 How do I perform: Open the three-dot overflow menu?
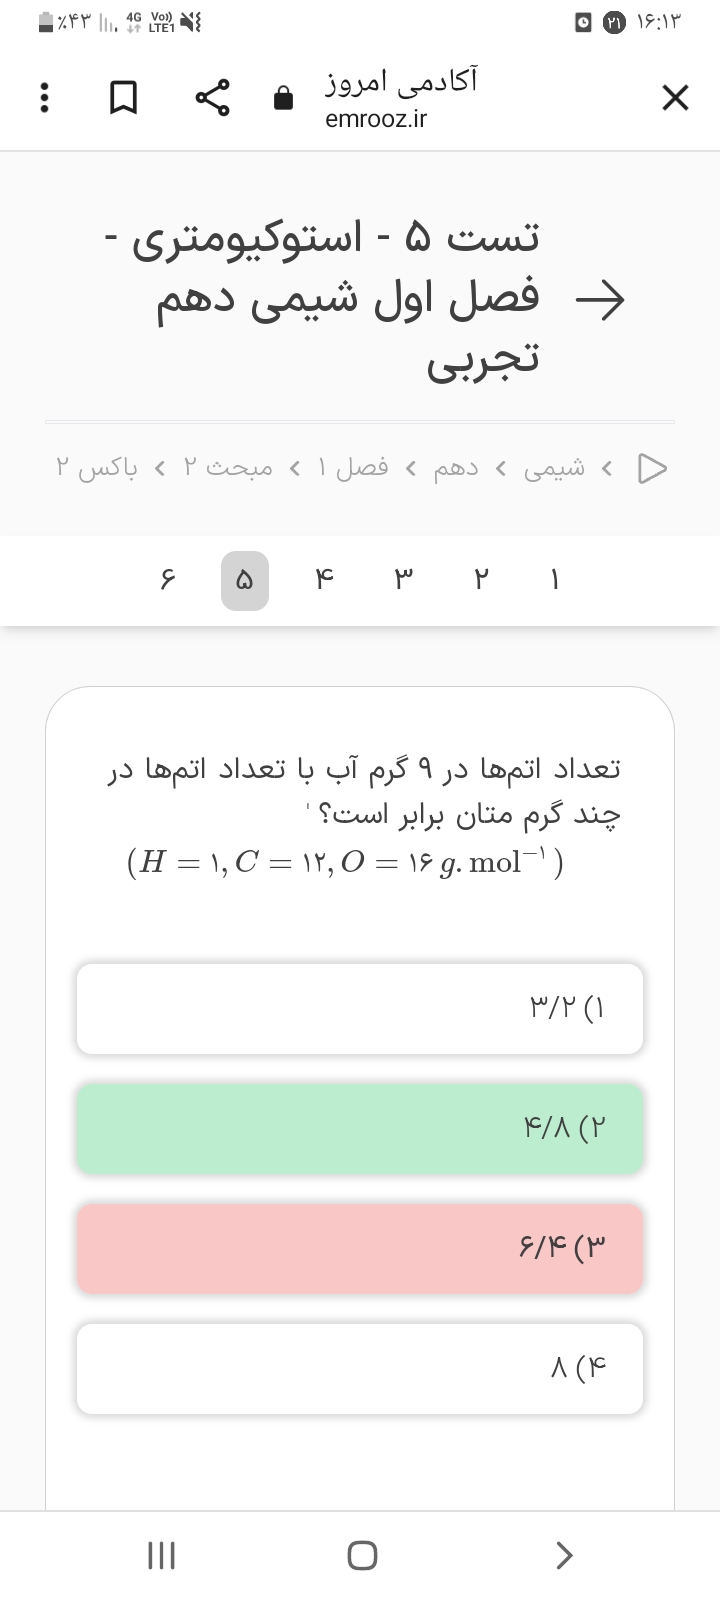(43, 98)
